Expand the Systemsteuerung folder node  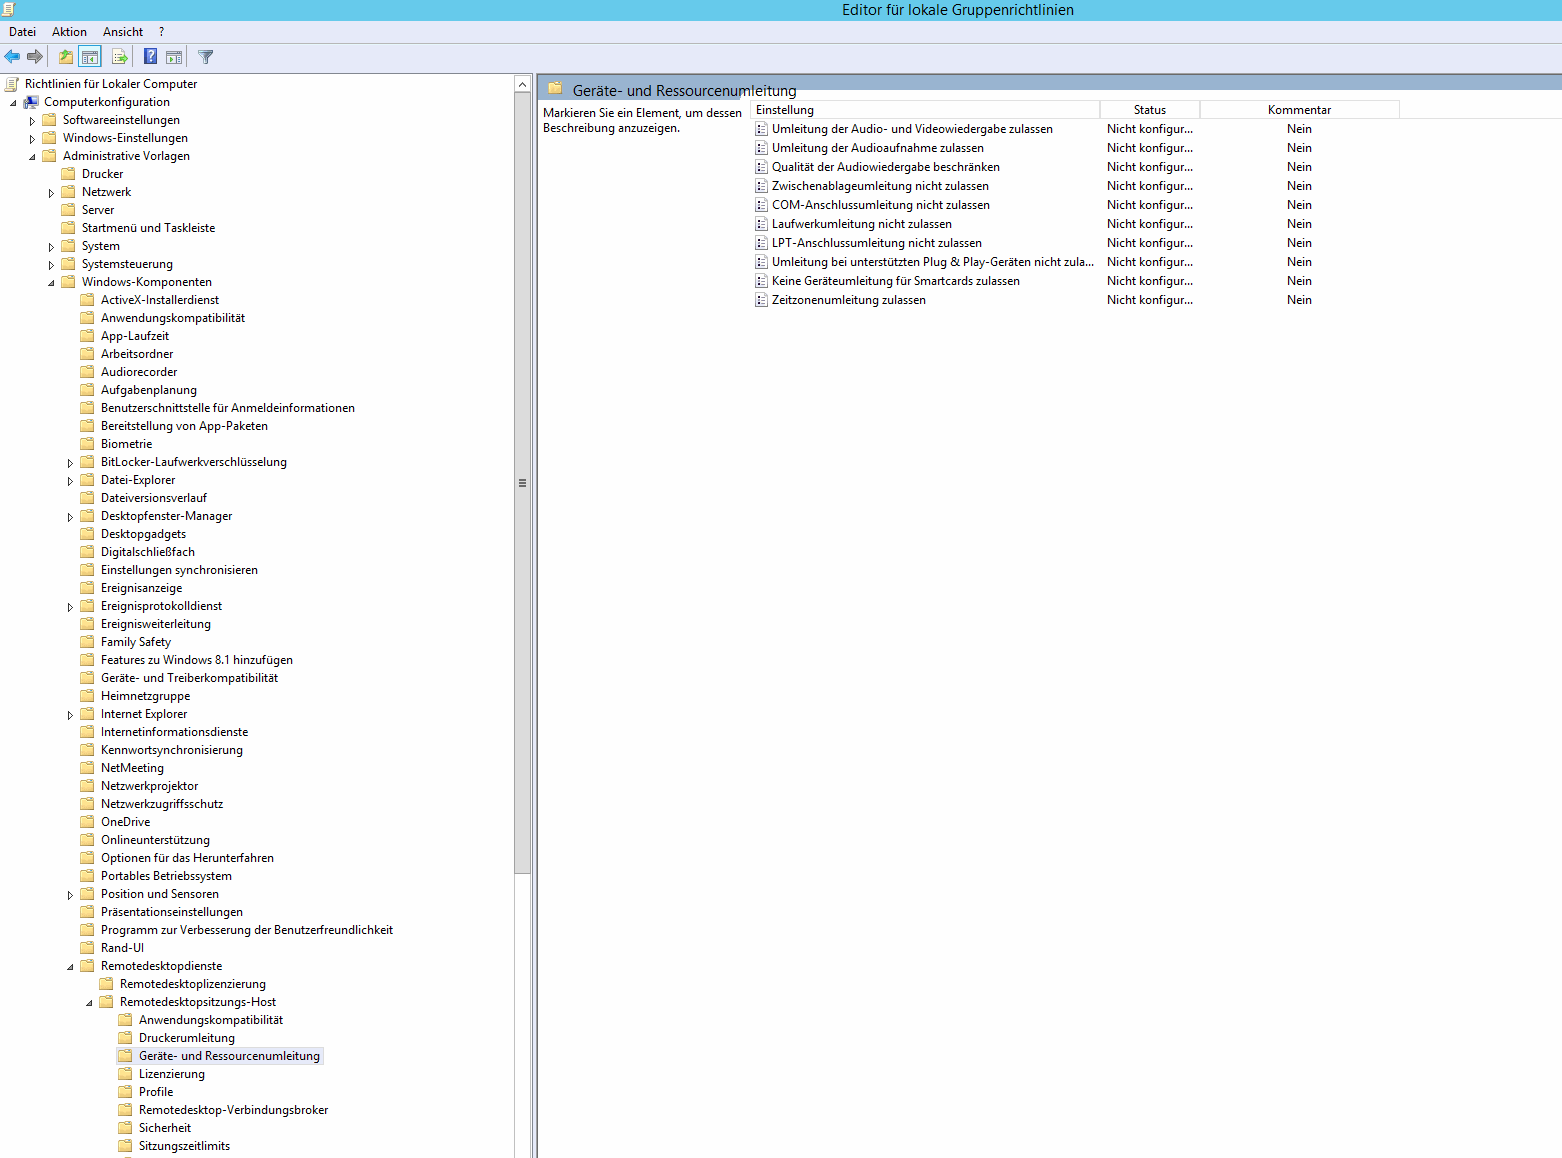click(51, 265)
